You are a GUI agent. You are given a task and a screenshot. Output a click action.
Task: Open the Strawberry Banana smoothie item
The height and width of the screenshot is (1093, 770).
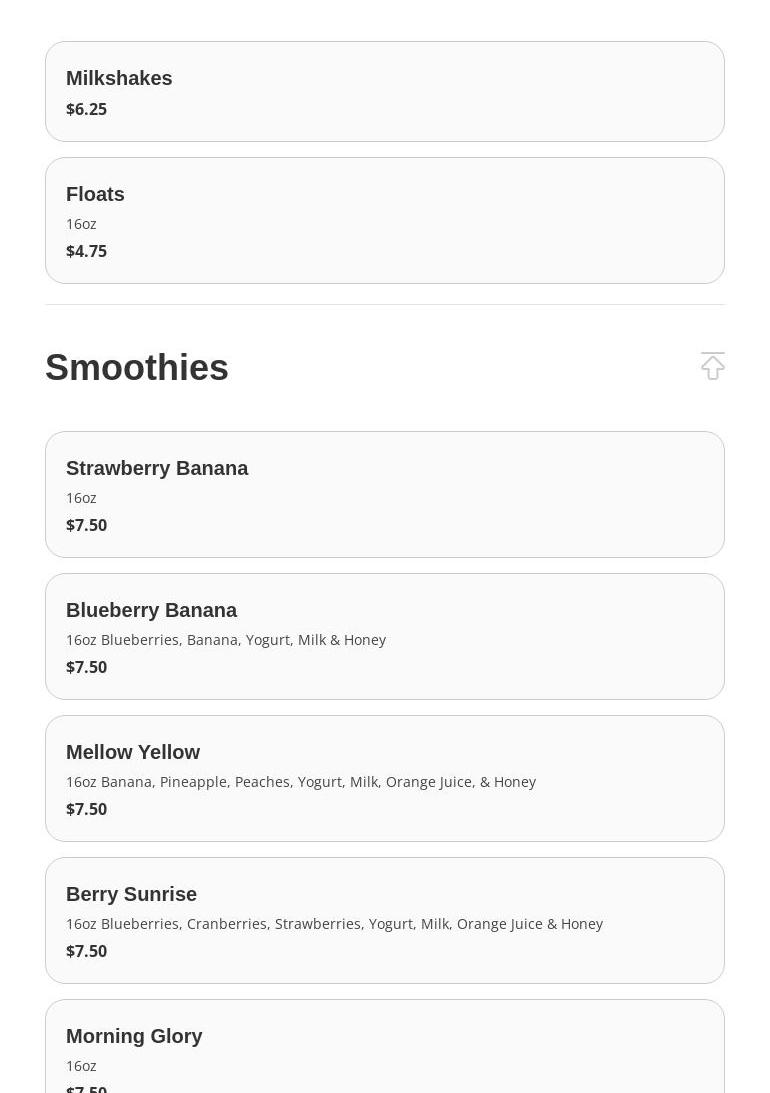pos(385,494)
